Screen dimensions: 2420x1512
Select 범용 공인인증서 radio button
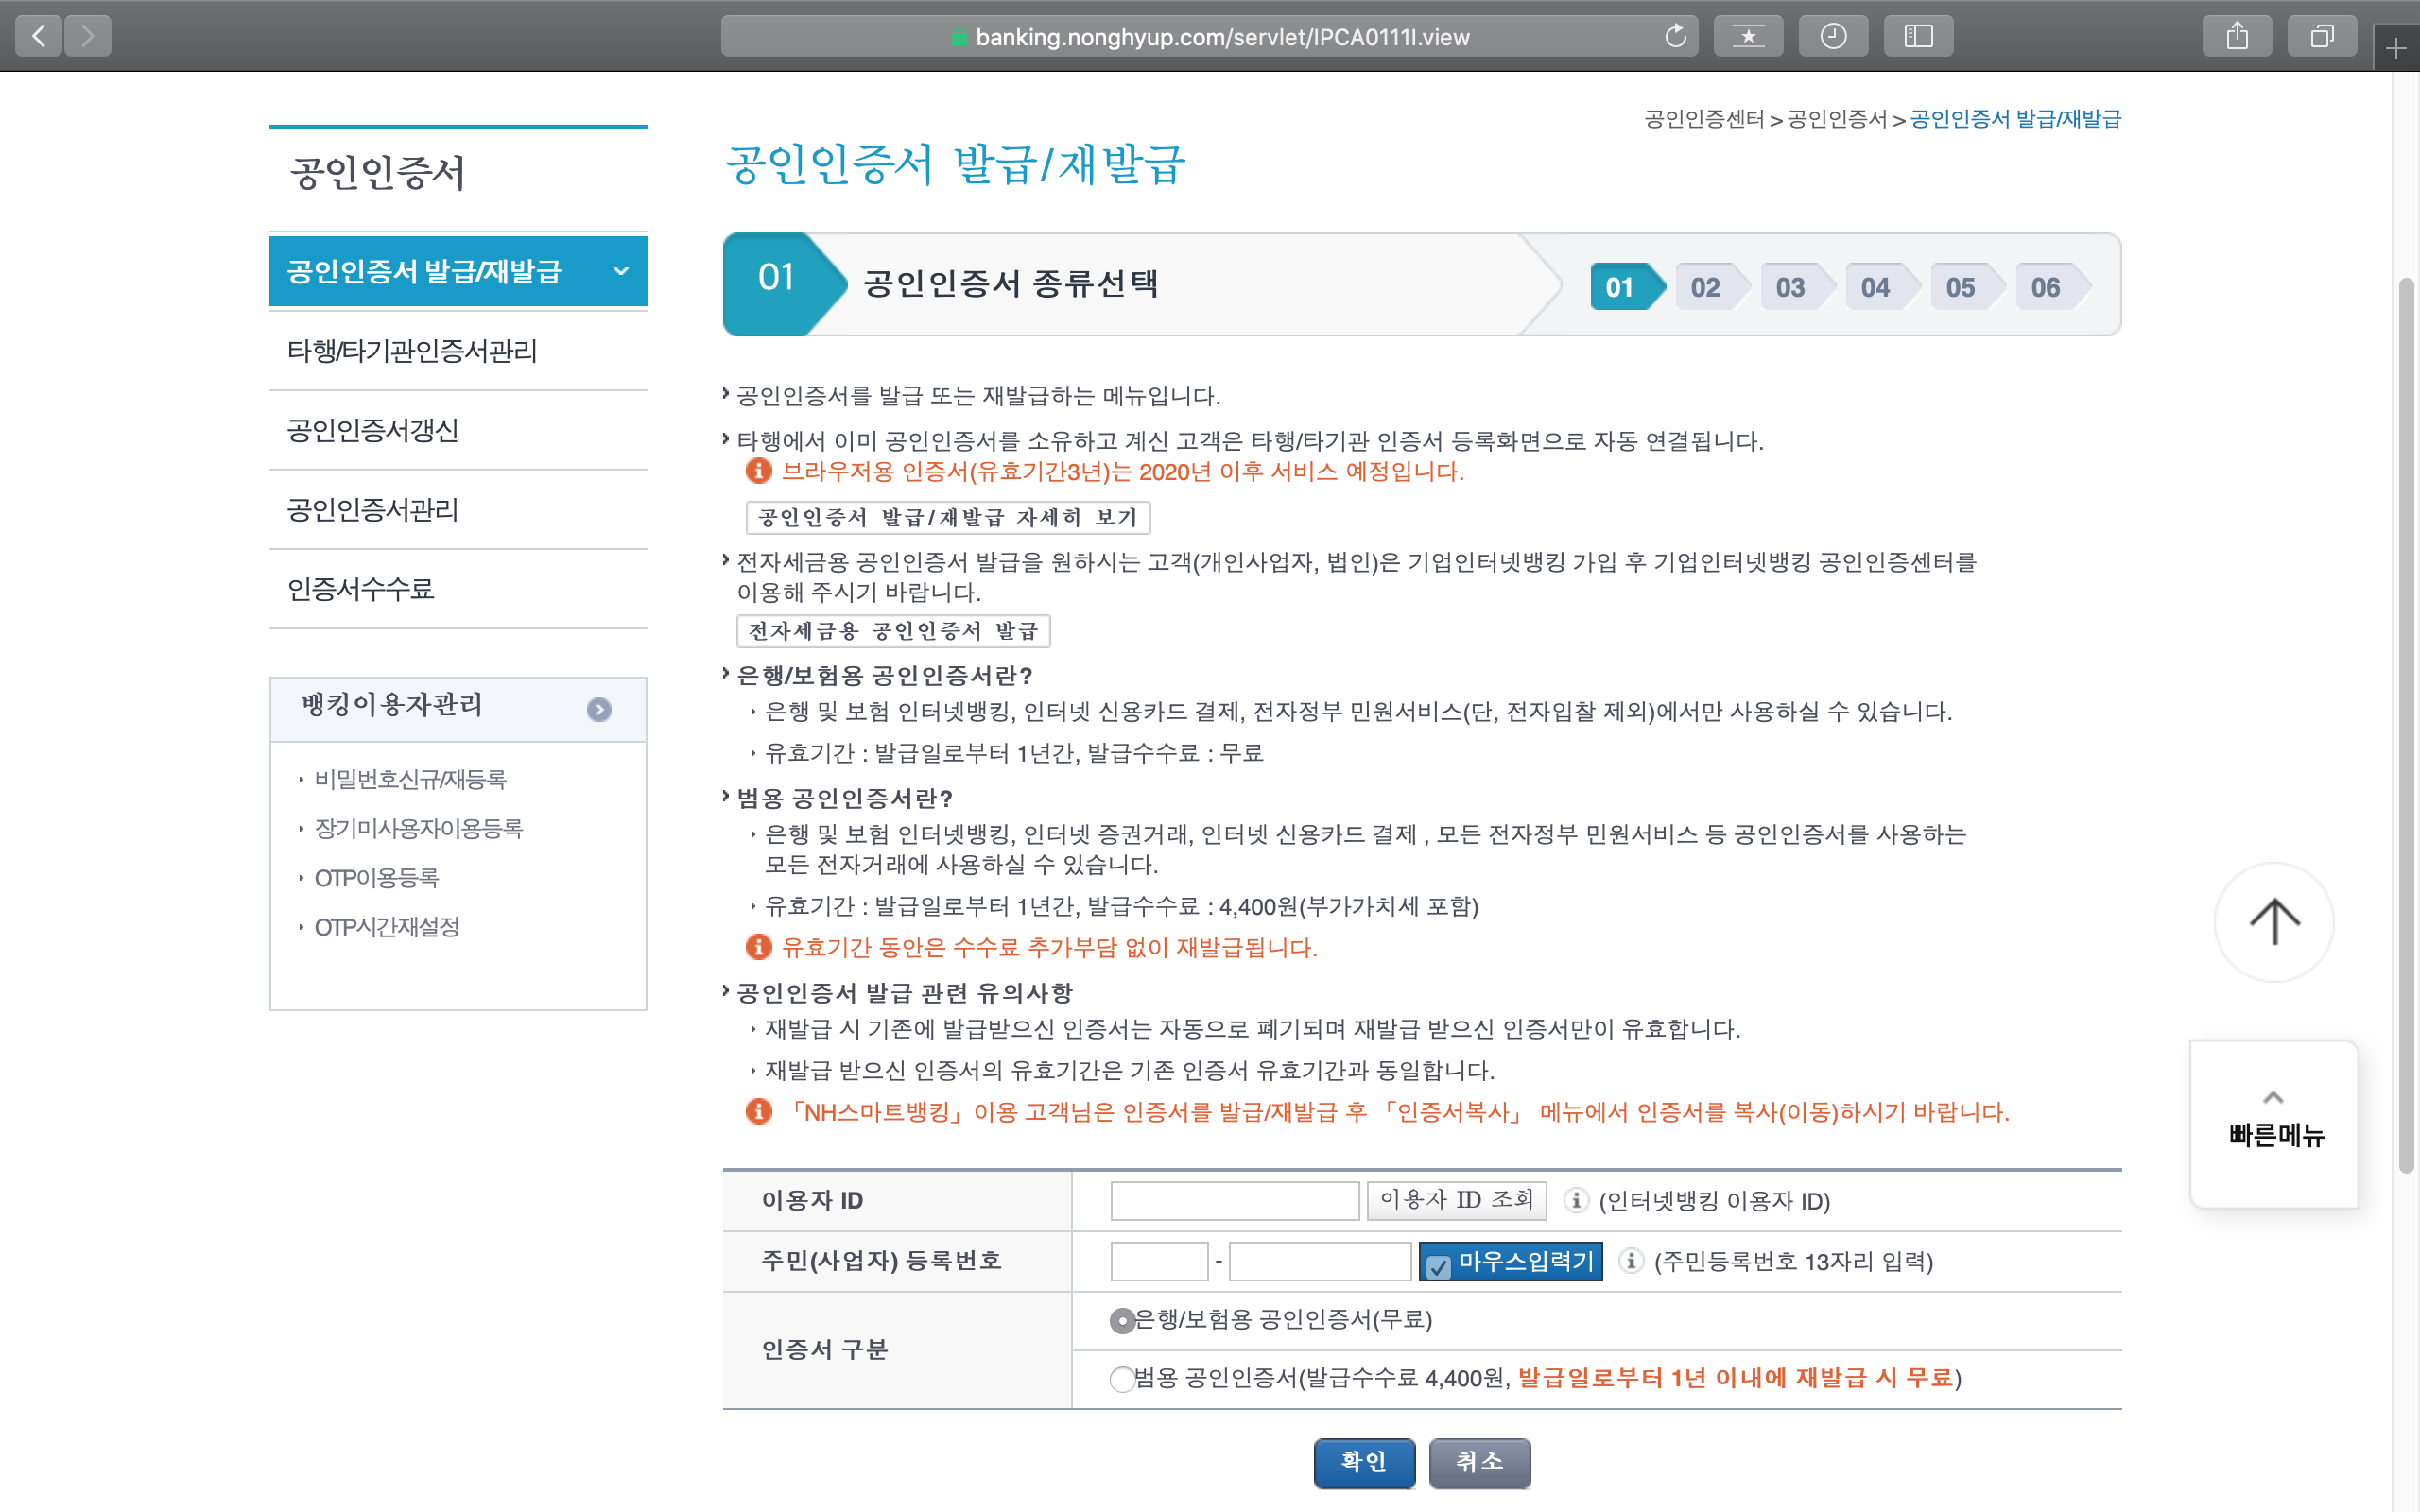(x=1122, y=1379)
